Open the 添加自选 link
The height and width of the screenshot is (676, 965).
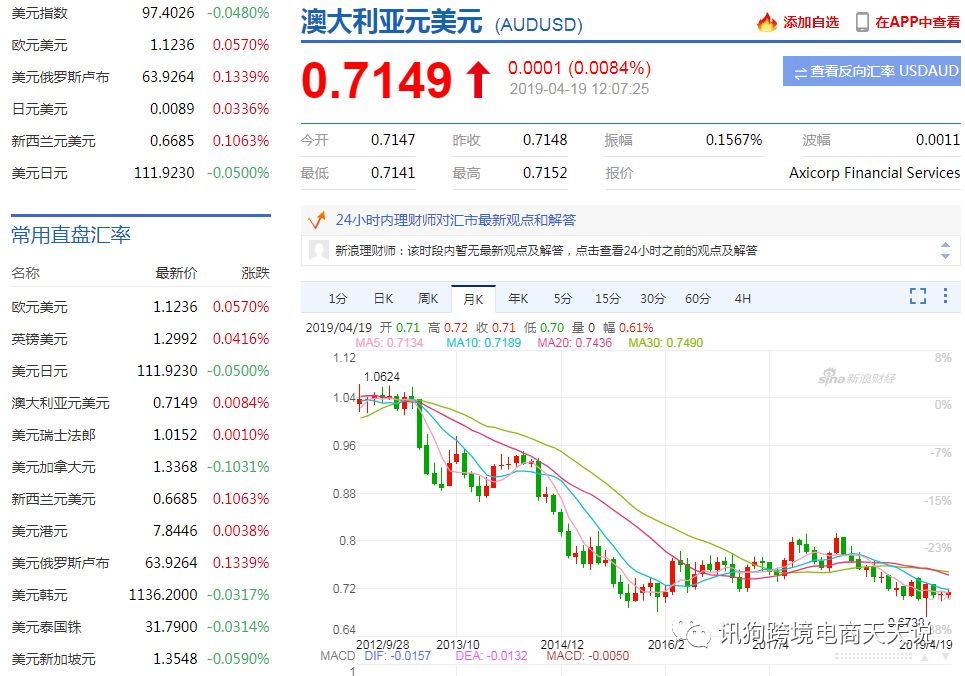(810, 22)
